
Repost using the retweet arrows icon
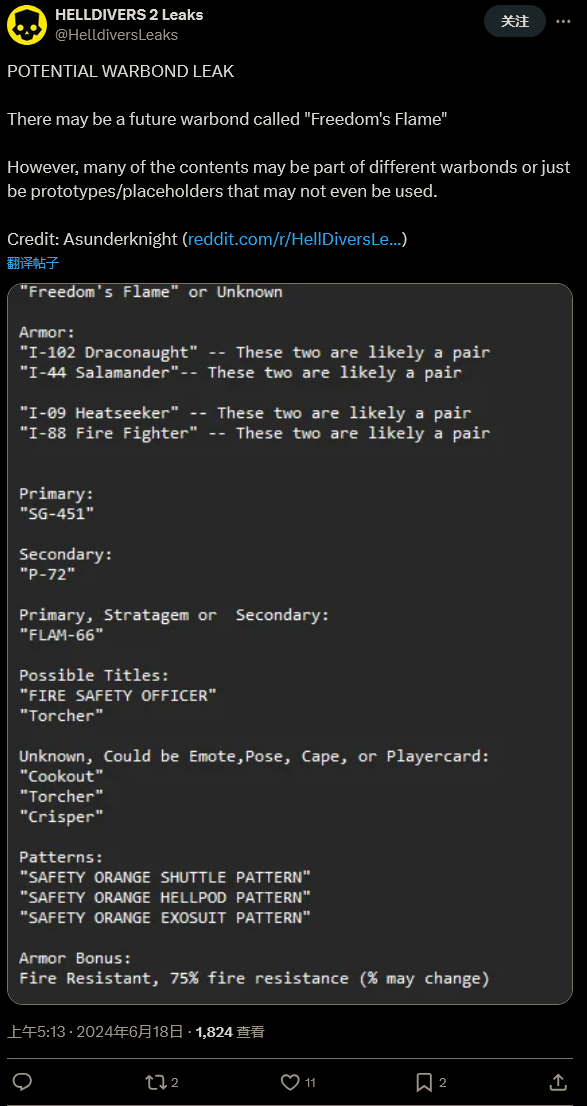(153, 1081)
